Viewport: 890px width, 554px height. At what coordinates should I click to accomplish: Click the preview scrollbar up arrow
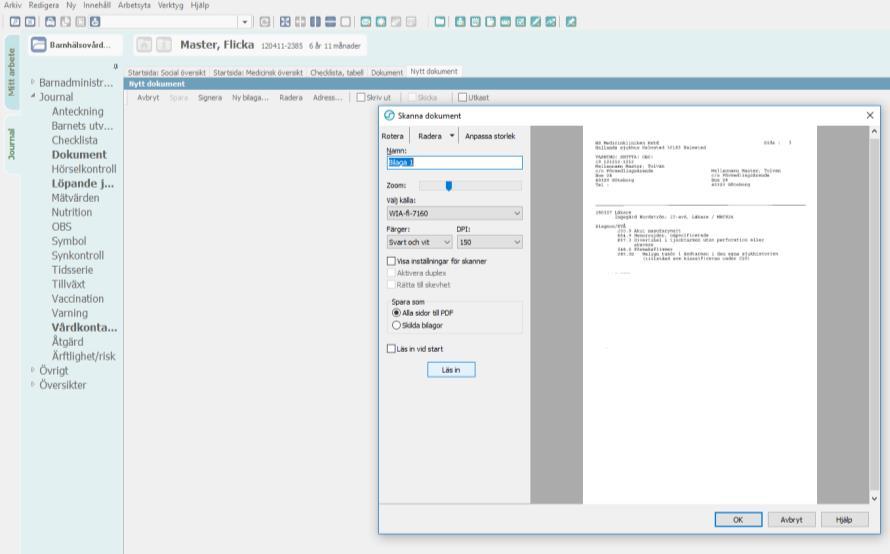(x=874, y=131)
